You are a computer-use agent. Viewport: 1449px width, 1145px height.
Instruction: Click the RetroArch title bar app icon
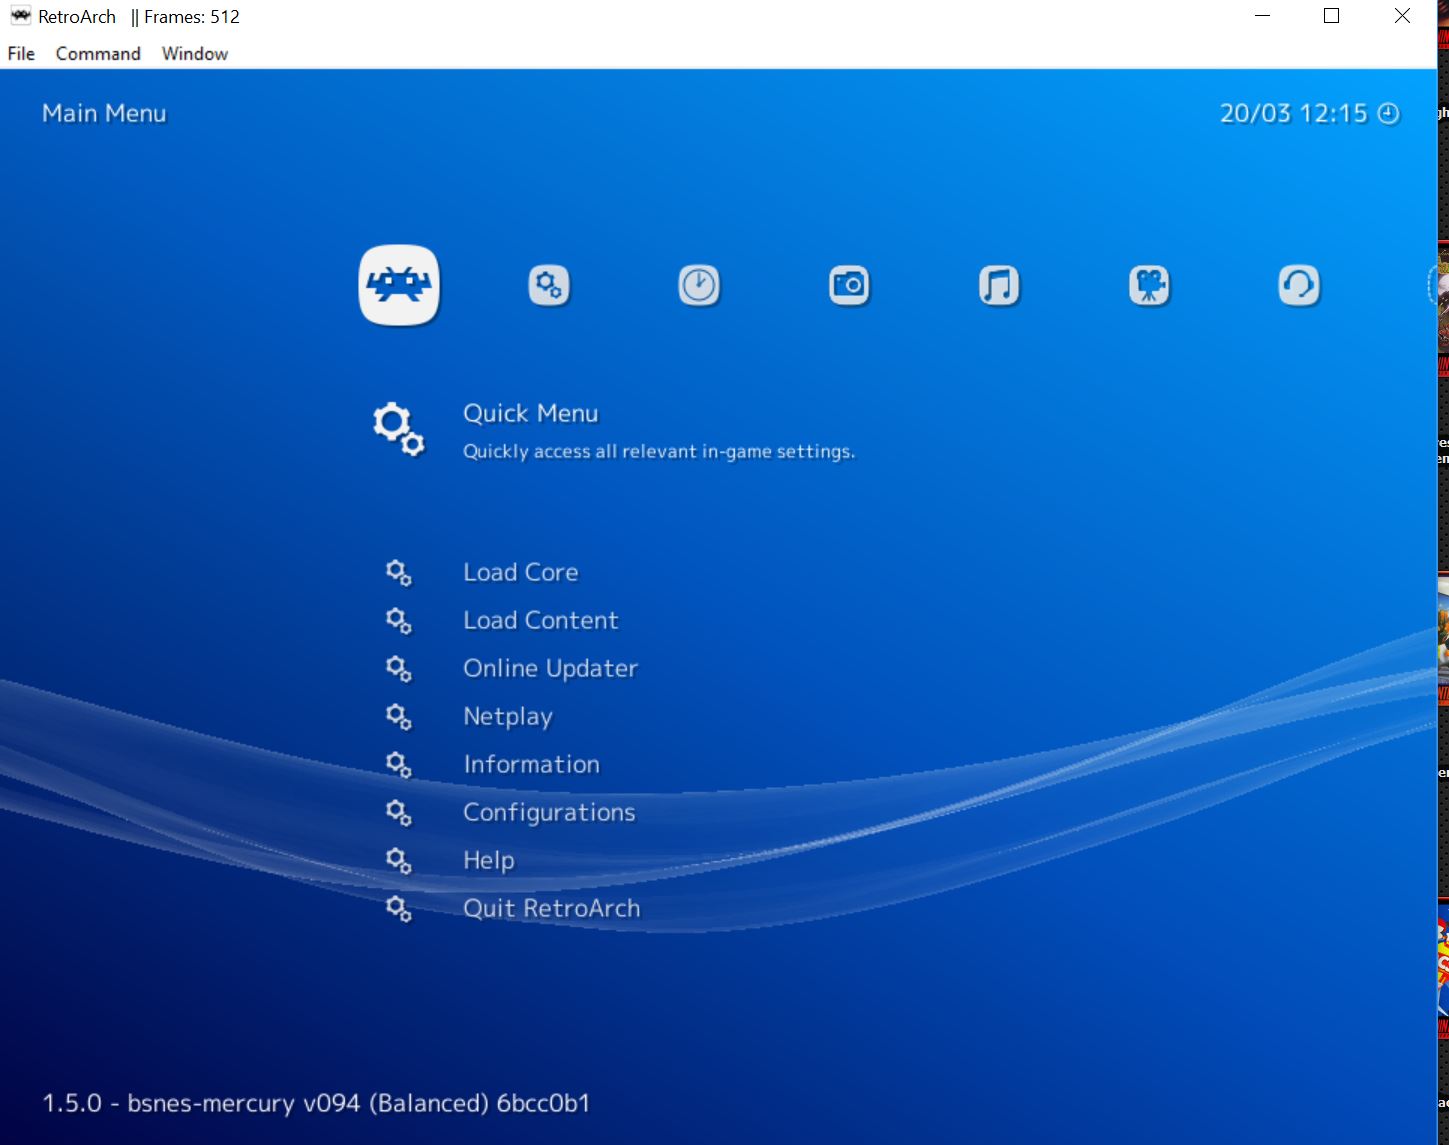[20, 16]
